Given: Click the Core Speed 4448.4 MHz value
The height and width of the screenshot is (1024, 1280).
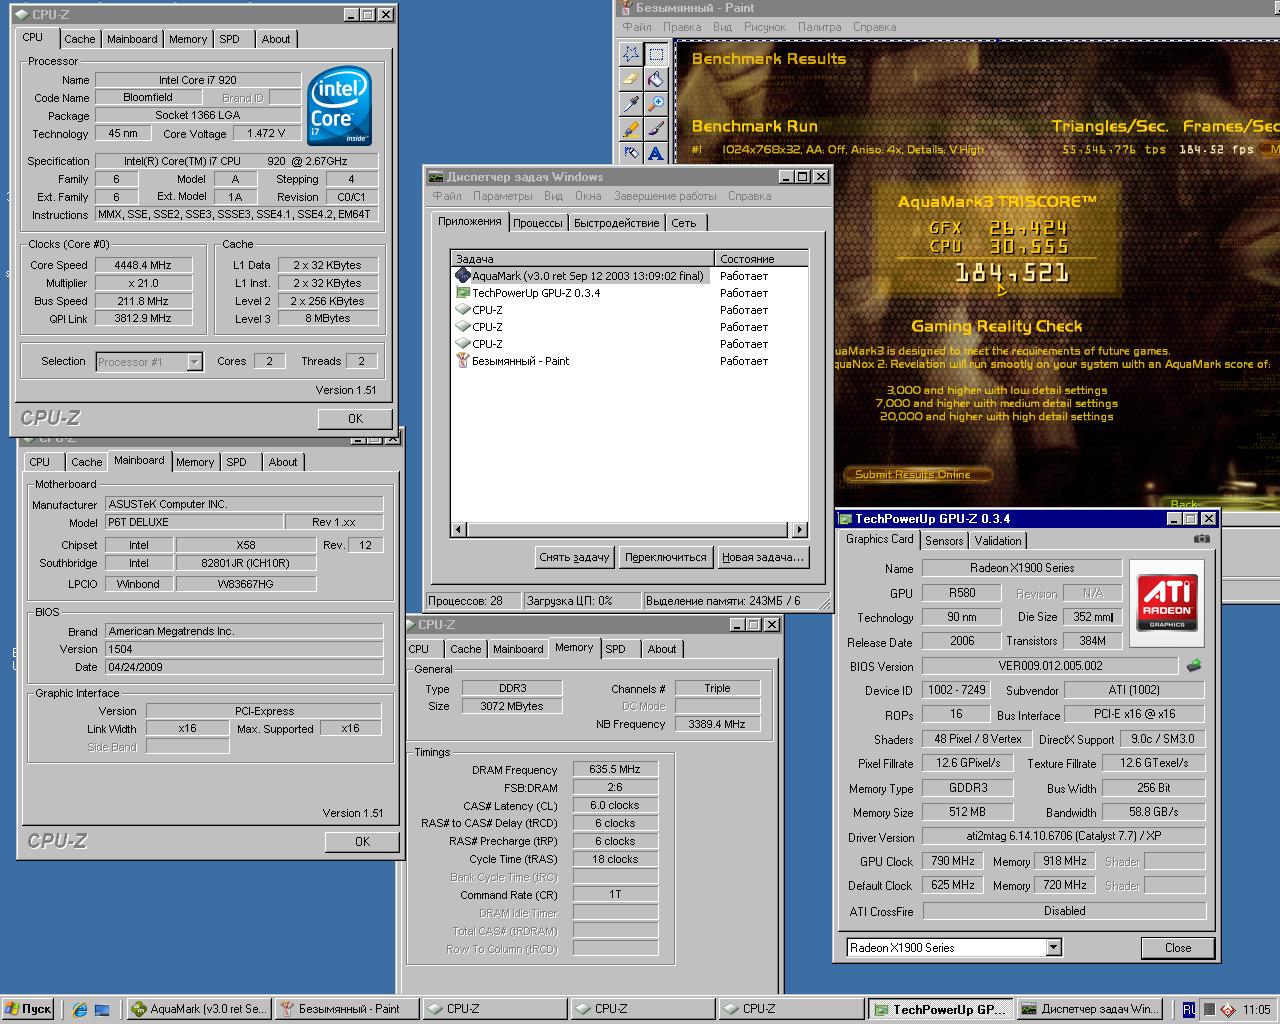Looking at the screenshot, I should [143, 265].
